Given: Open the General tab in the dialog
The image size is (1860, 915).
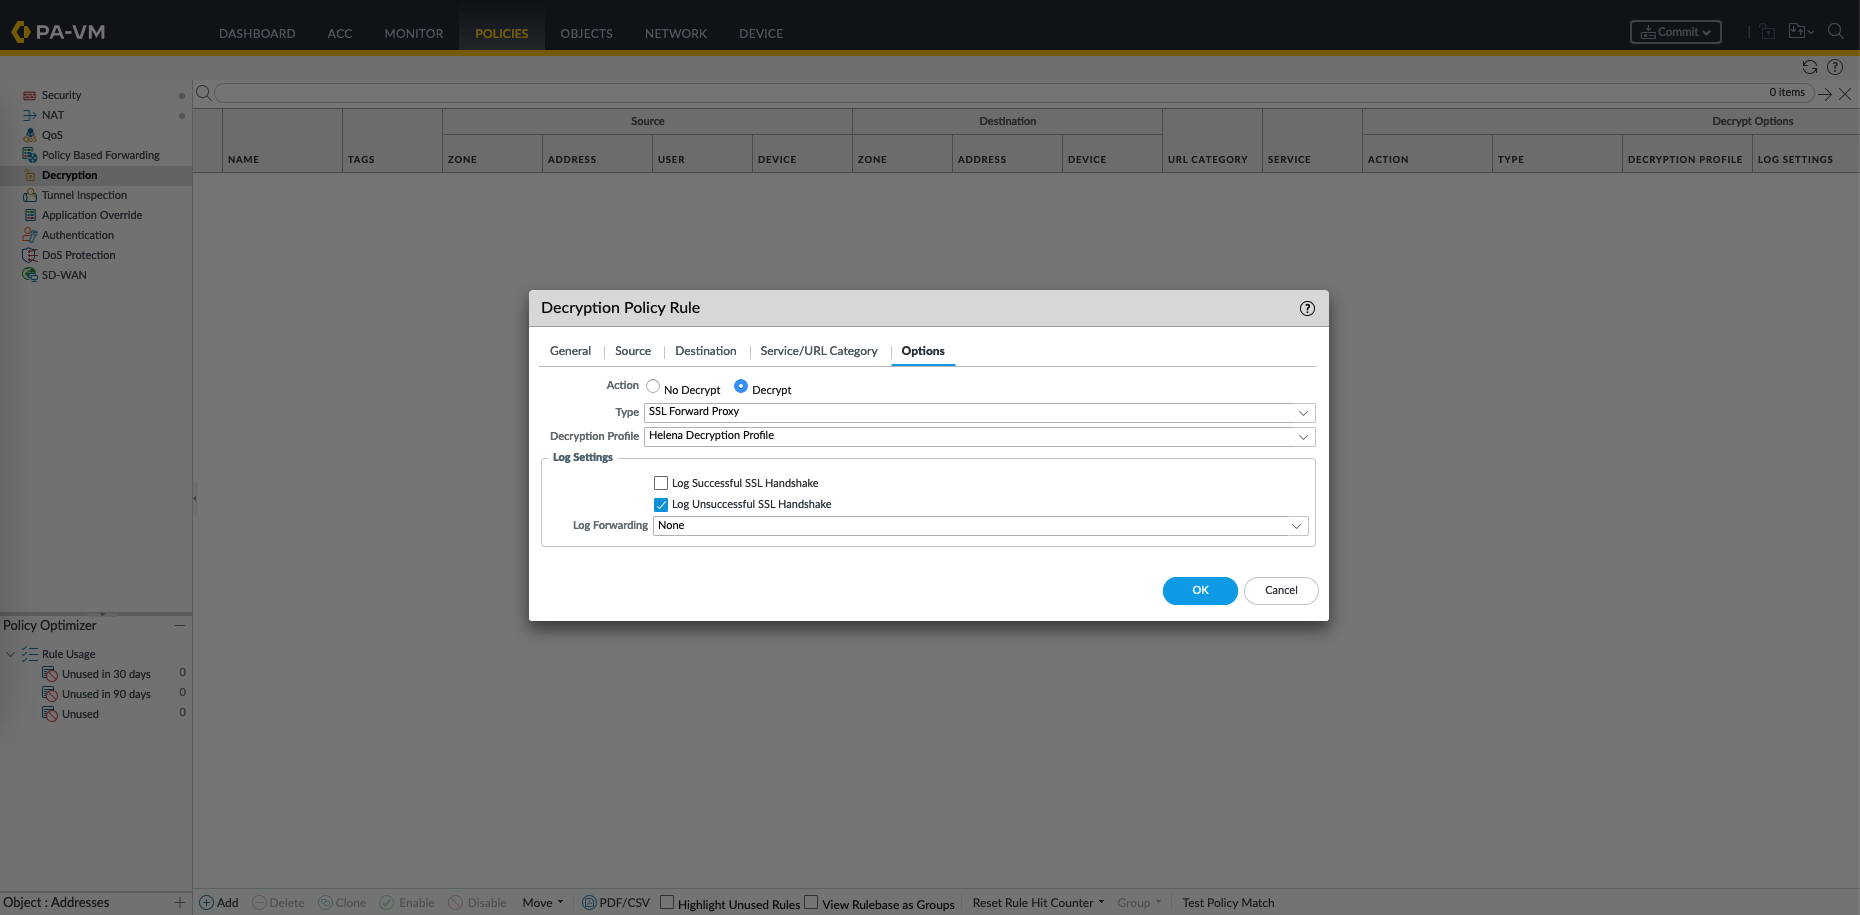Looking at the screenshot, I should (570, 351).
